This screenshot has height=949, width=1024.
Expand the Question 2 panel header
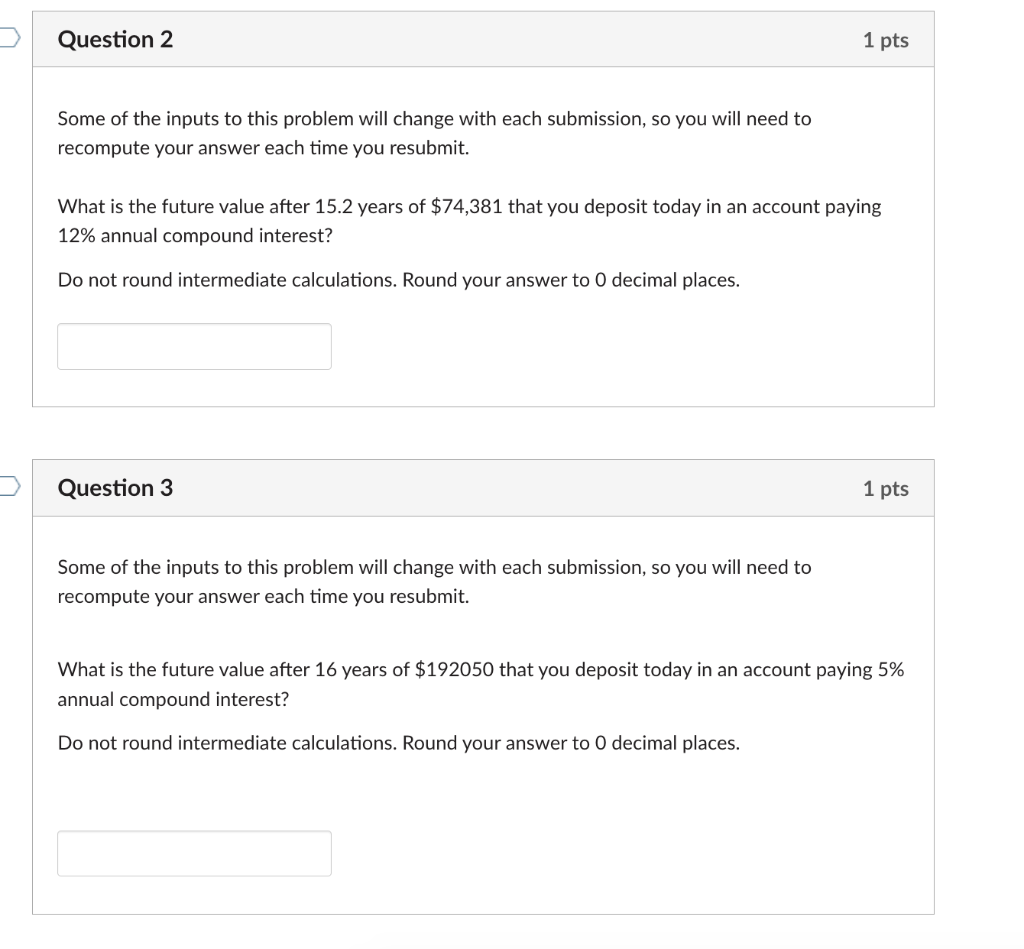[484, 39]
